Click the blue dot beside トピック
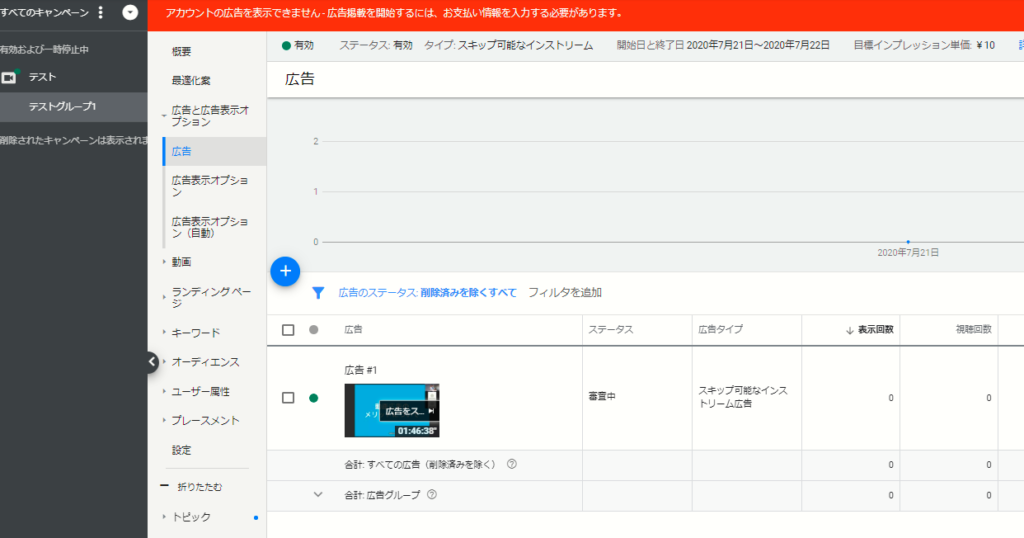The image size is (1024, 538). click(x=256, y=518)
